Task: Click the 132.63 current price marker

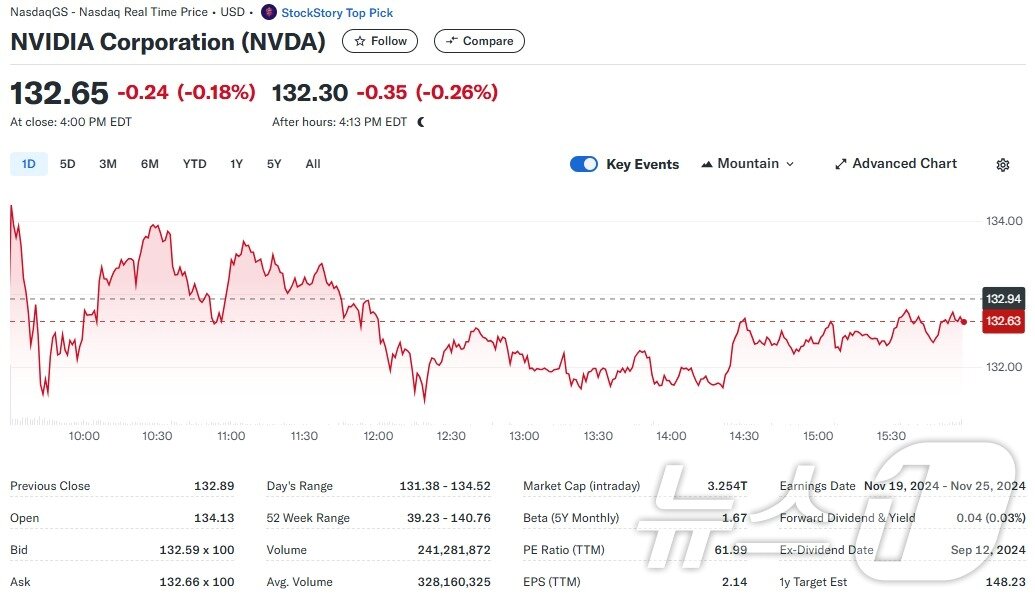Action: pyautogui.click(x=1003, y=321)
